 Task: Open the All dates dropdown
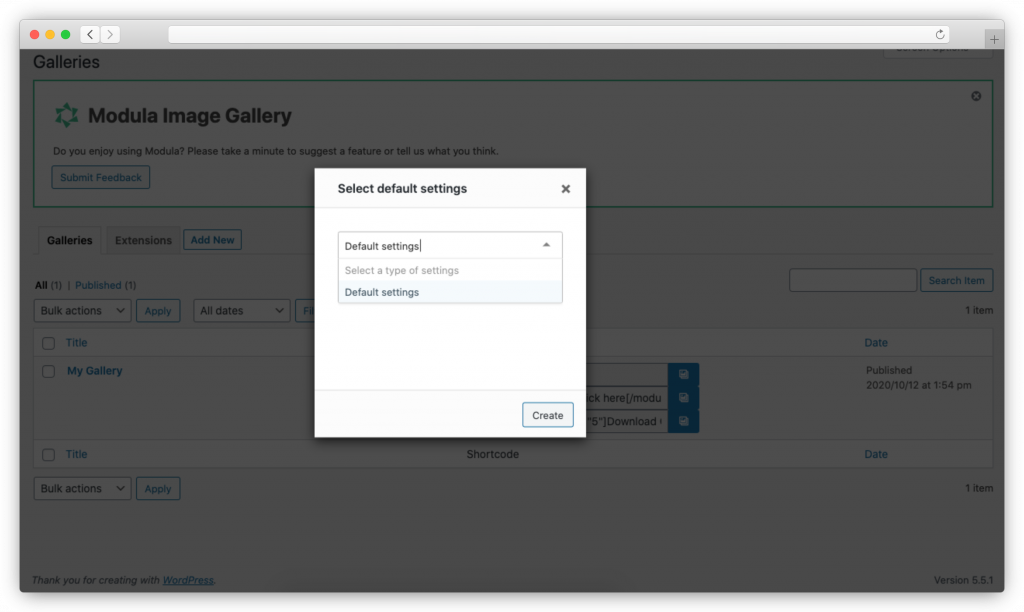coord(241,310)
